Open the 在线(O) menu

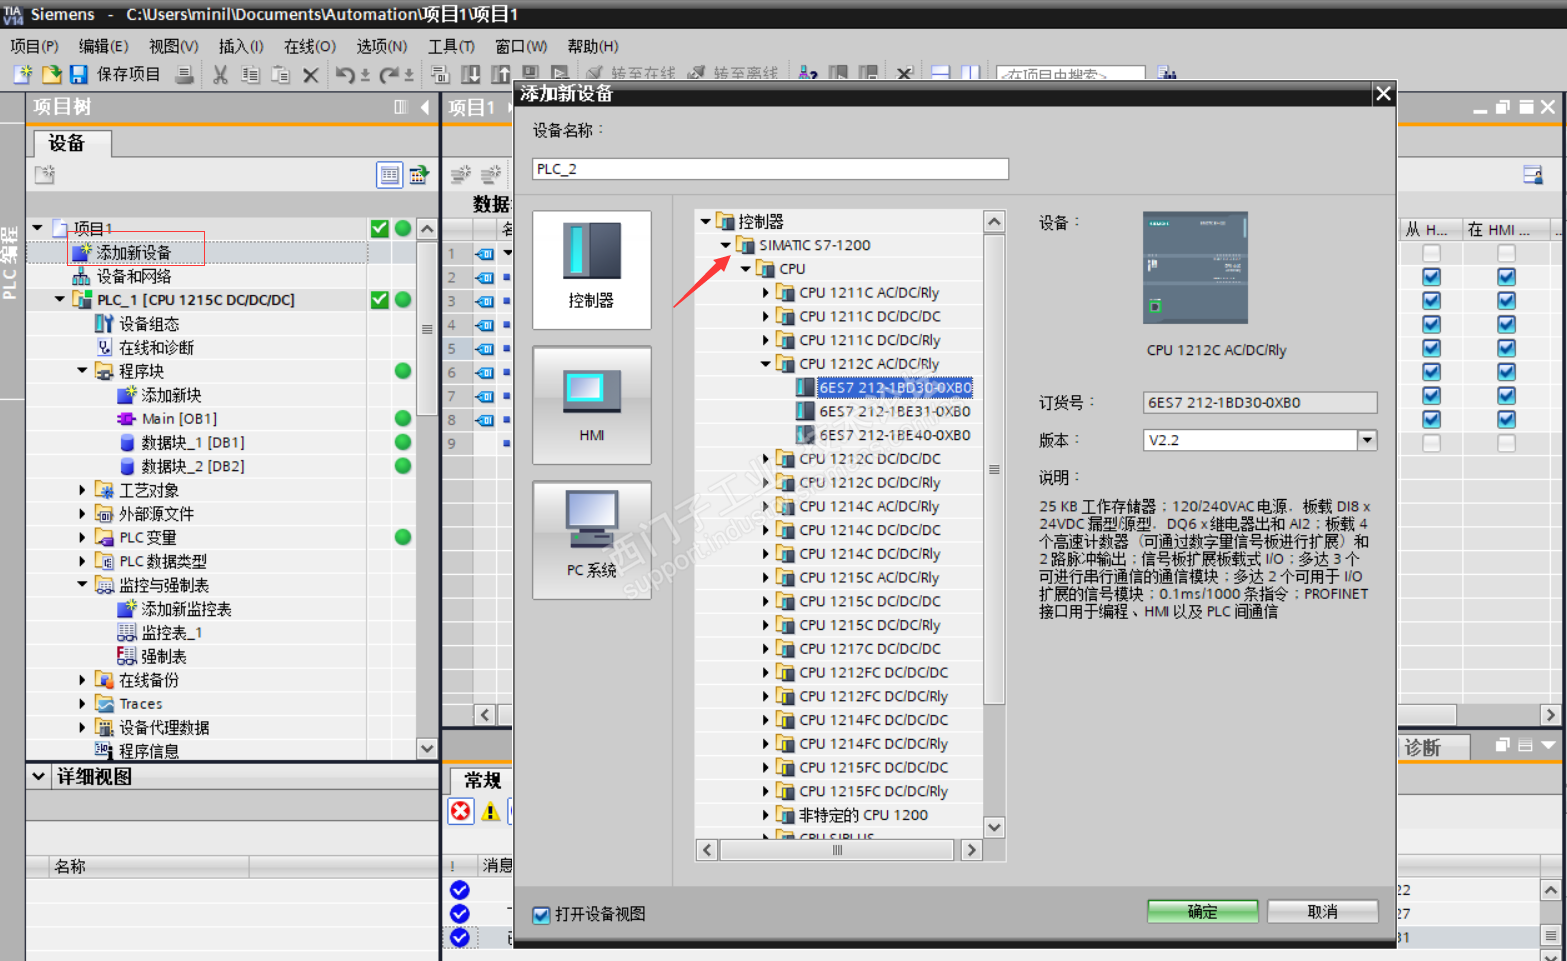point(309,46)
